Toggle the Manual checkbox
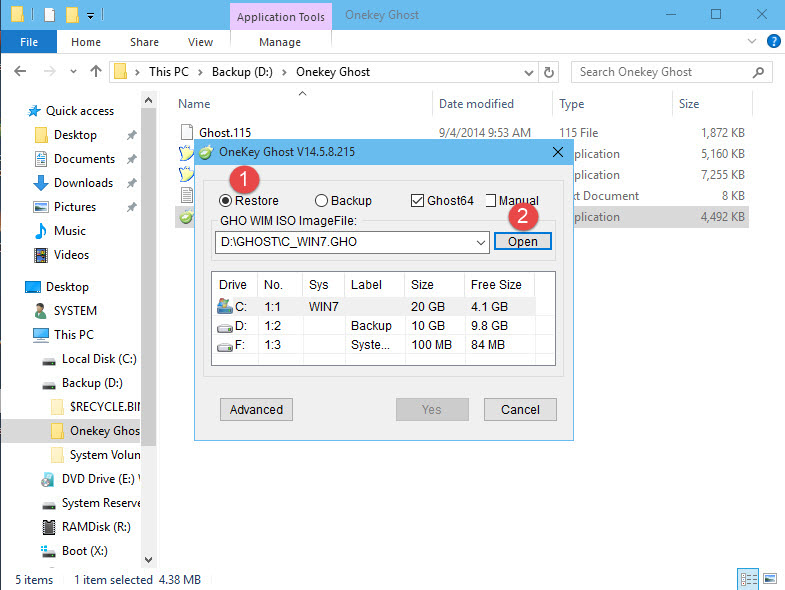 pos(491,201)
